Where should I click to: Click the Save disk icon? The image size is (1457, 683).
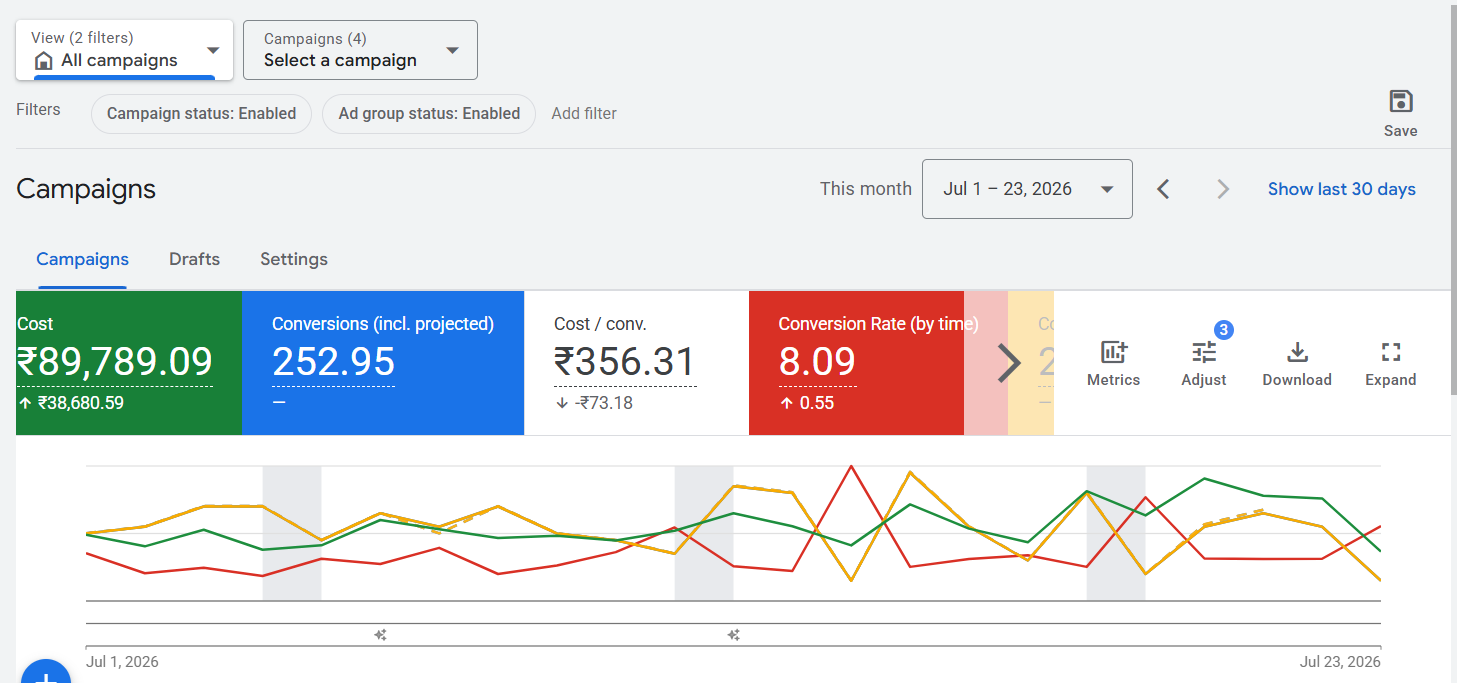tap(1401, 101)
